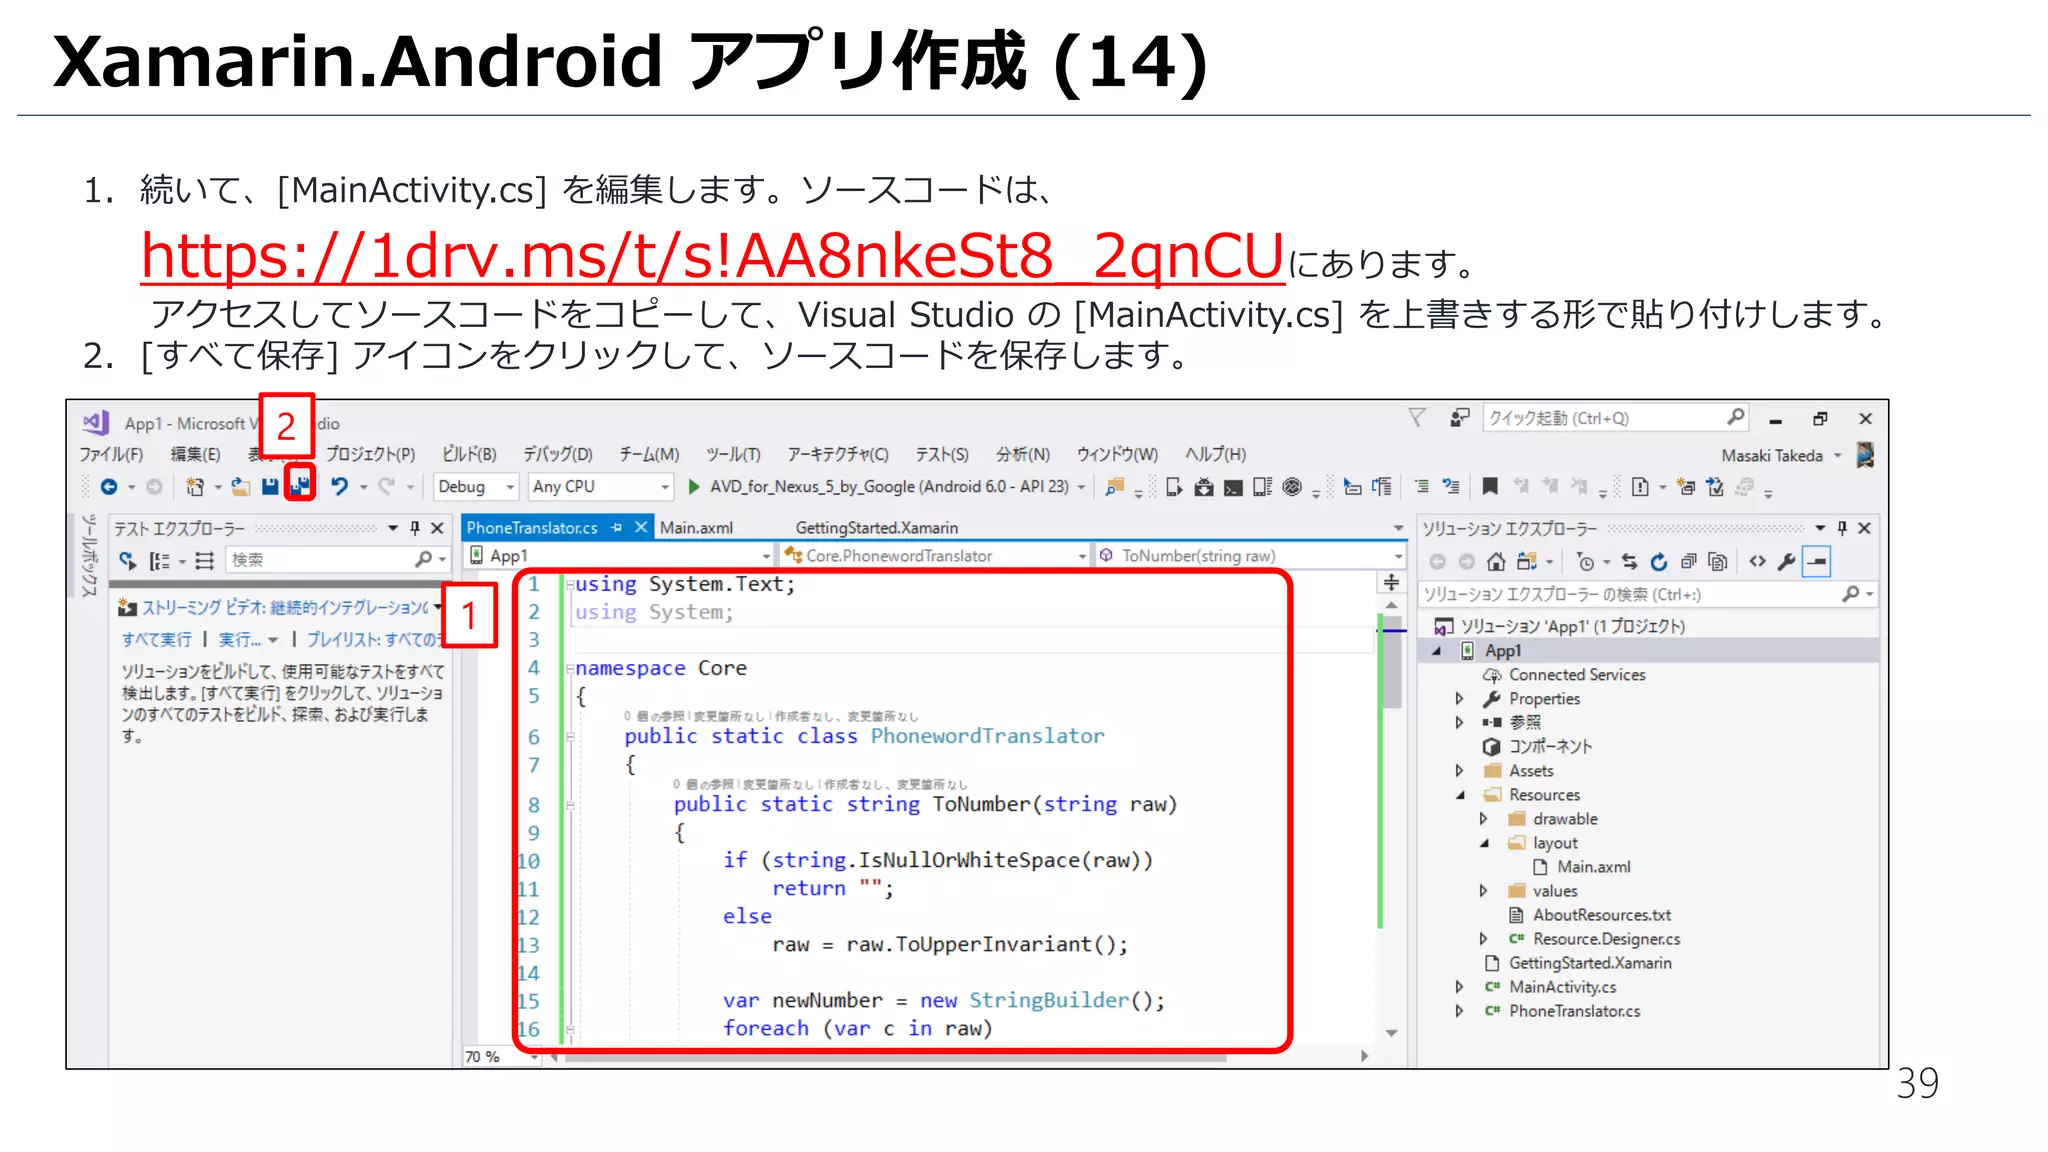Expand the Properties node in Solution Explorer
2048x1152 pixels.
(x=1459, y=699)
